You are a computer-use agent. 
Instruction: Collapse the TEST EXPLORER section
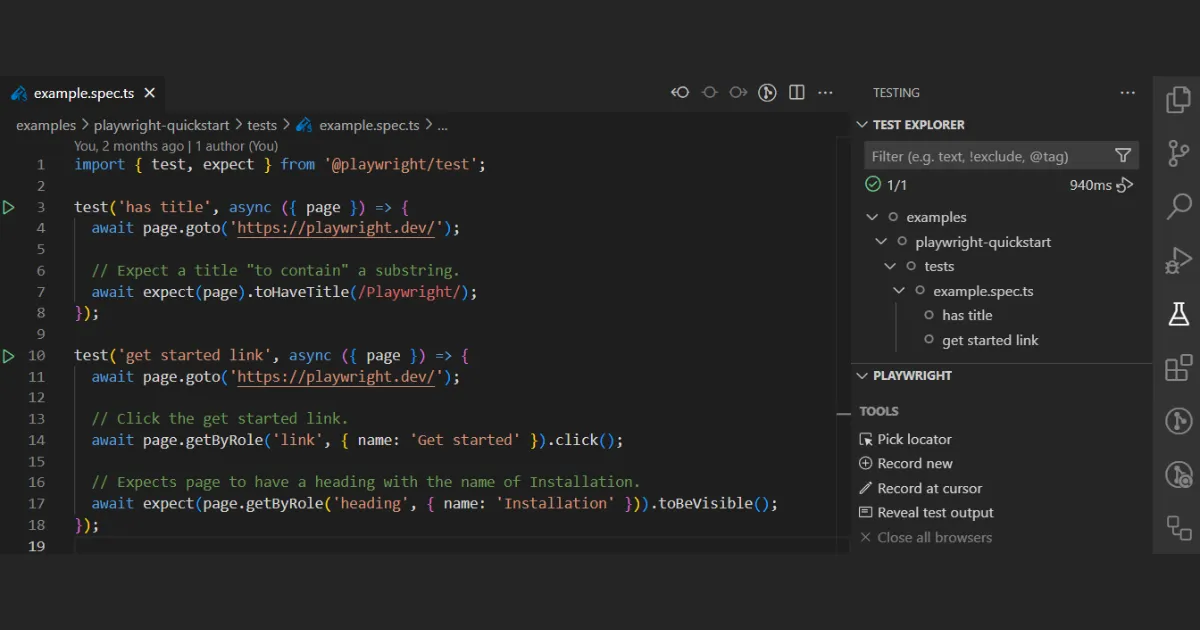pyautogui.click(x=862, y=125)
